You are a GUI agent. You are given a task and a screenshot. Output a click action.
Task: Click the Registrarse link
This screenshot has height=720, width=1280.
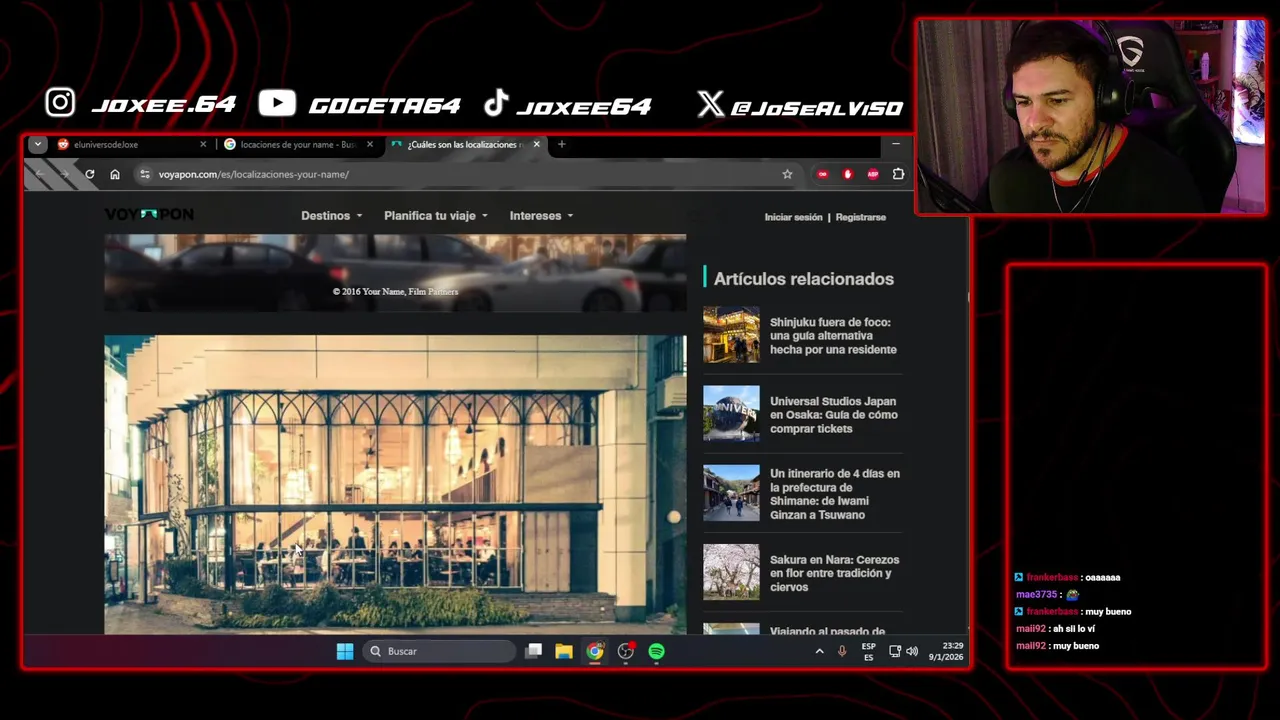(861, 217)
